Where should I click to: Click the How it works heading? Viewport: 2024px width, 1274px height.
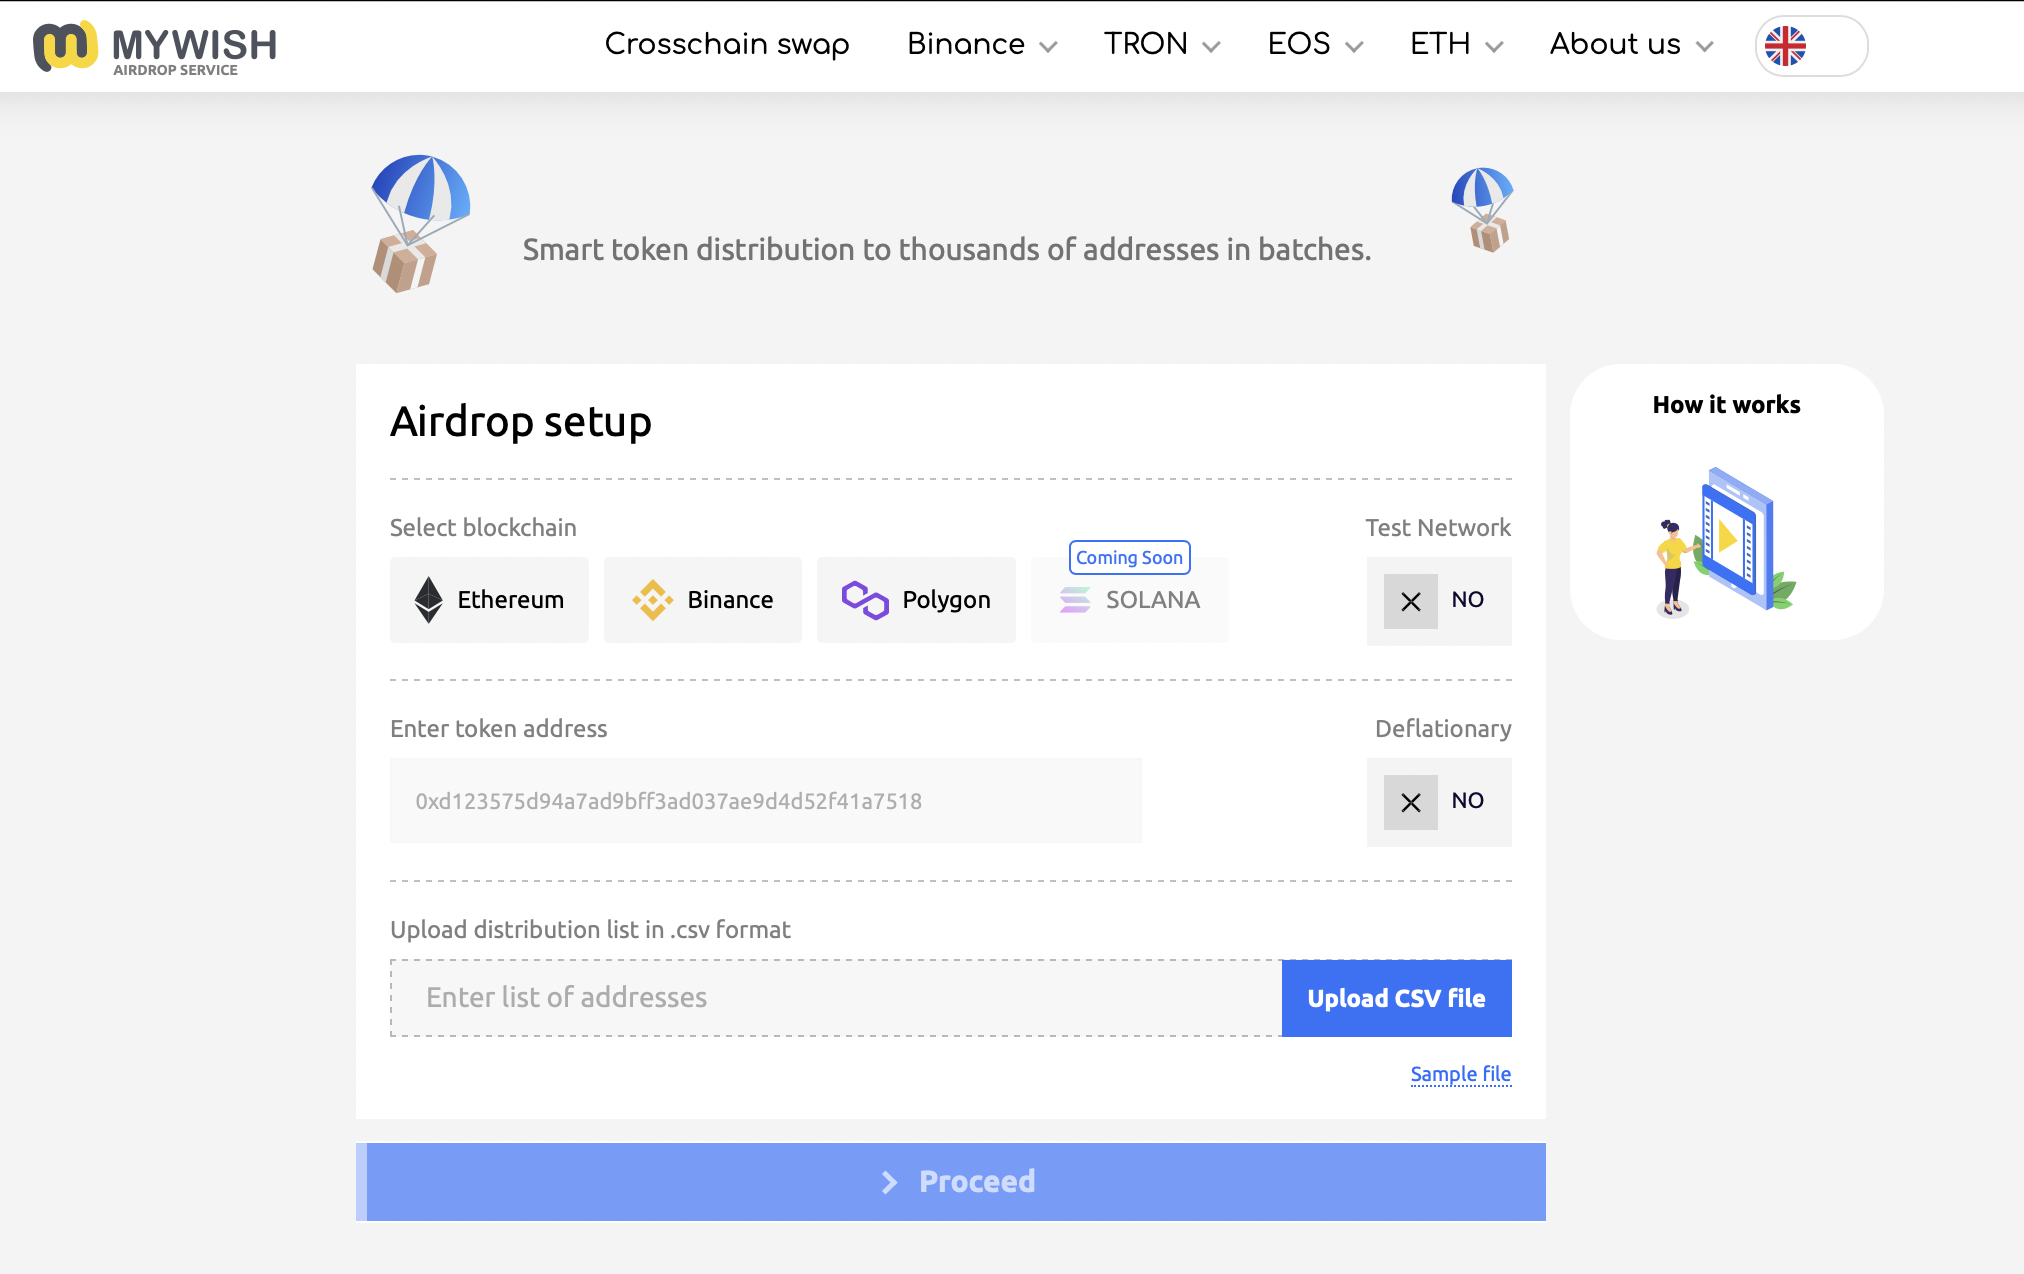click(x=1726, y=405)
